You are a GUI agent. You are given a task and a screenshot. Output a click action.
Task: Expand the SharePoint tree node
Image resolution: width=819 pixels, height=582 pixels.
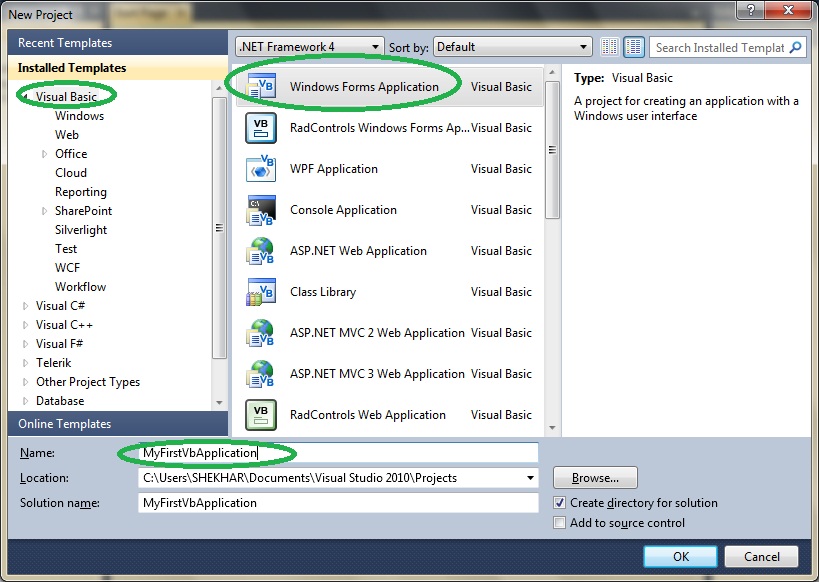click(x=44, y=211)
